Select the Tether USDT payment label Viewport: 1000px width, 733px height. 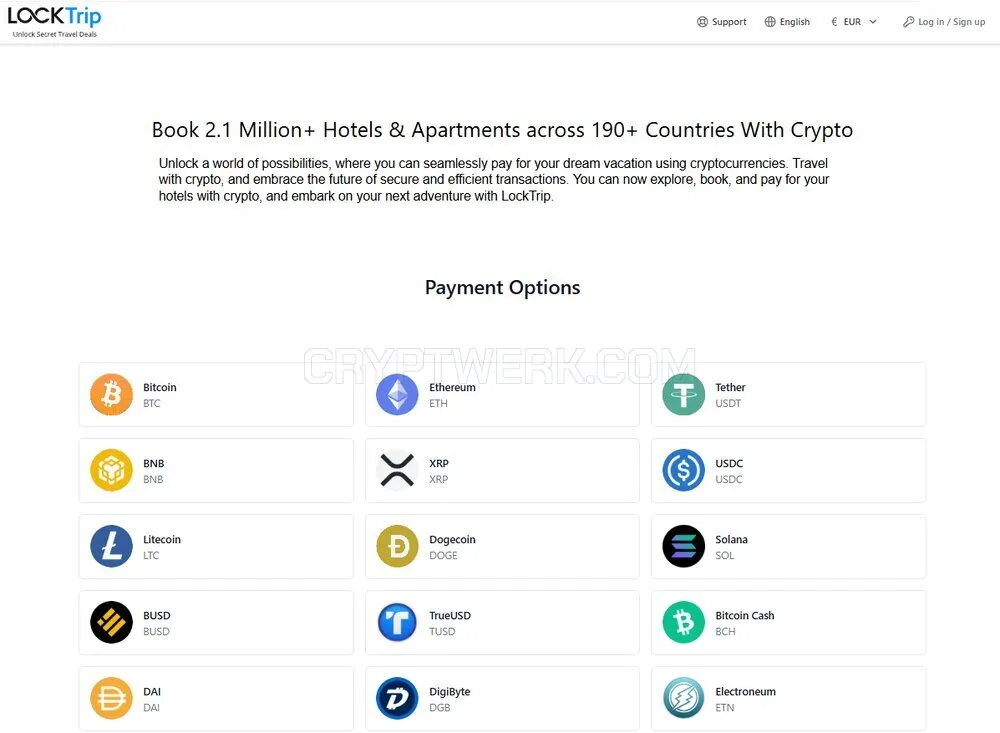coord(730,395)
